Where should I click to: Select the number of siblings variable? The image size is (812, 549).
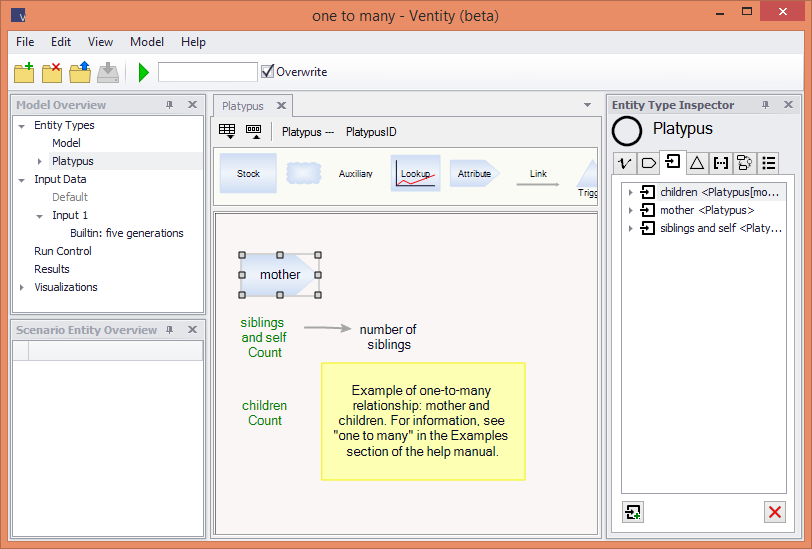388,337
